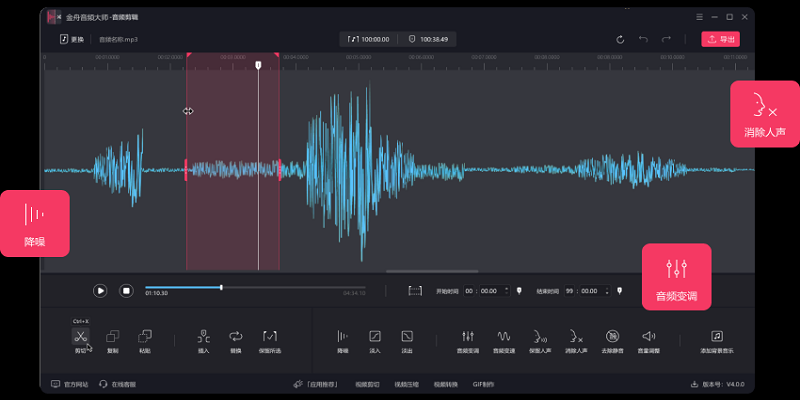Click Remove Silence (去除静音) icon
This screenshot has height=400, width=800.
coord(612,337)
